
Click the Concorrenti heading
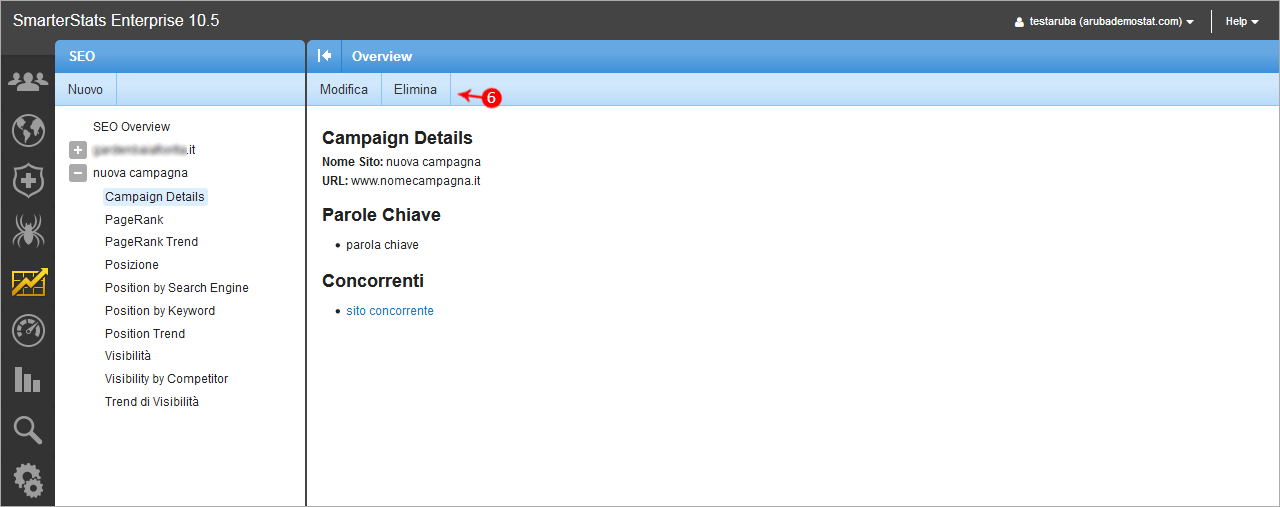373,281
